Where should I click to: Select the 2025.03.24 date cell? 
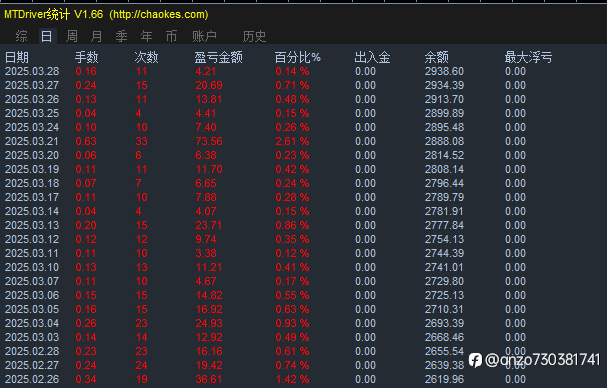point(32,127)
